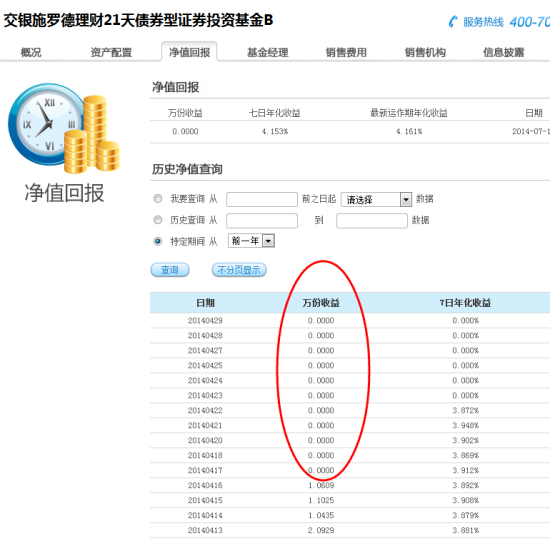Image resolution: width=550 pixels, height=541 pixels.
Task: Click date cell 20140421
Action: pos(205,426)
